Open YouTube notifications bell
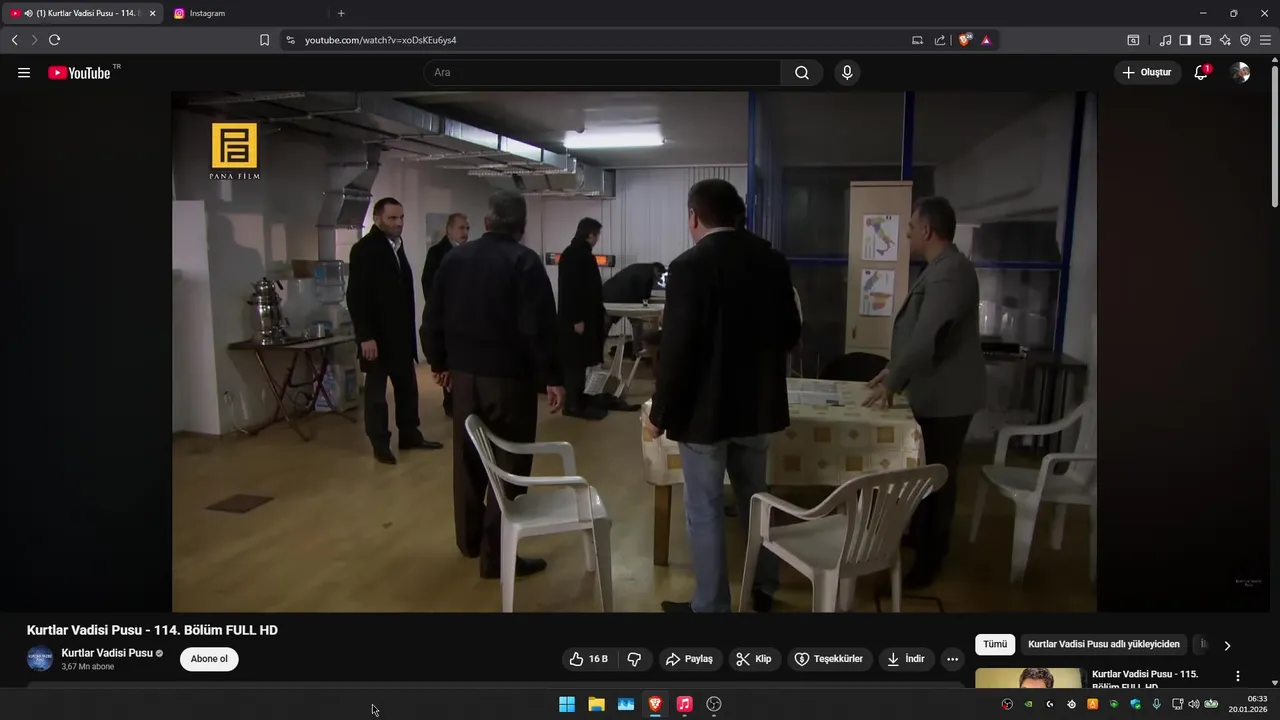The image size is (1280, 720). pyautogui.click(x=1201, y=73)
